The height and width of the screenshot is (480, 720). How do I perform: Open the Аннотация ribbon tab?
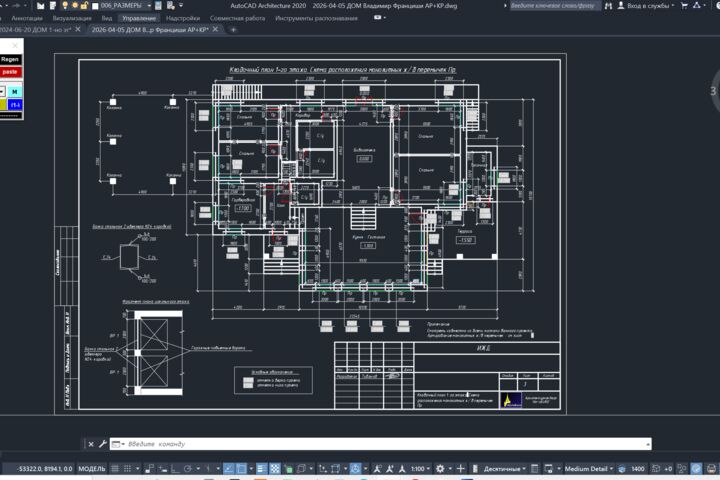(x=27, y=18)
